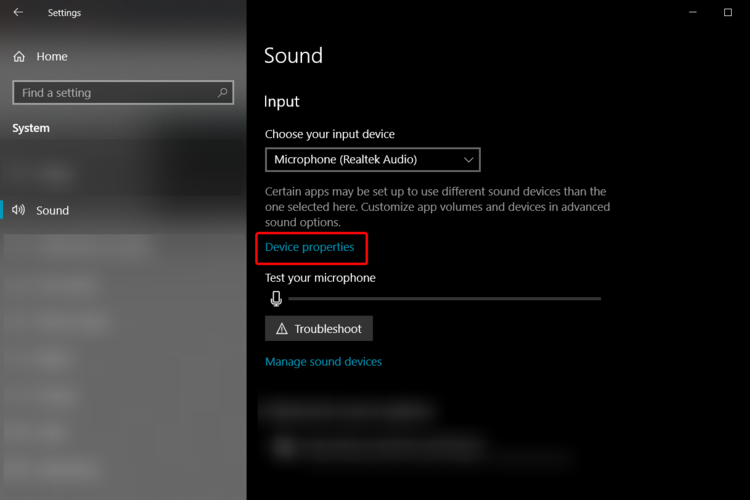
Task: Click the warning triangle on Troubleshoot
Action: coord(282,329)
